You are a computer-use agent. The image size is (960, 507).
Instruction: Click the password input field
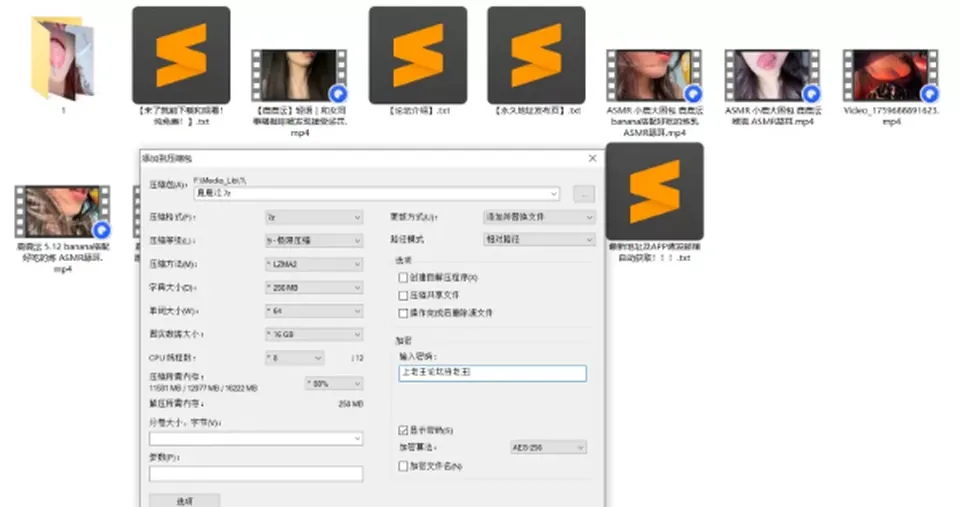pyautogui.click(x=492, y=373)
